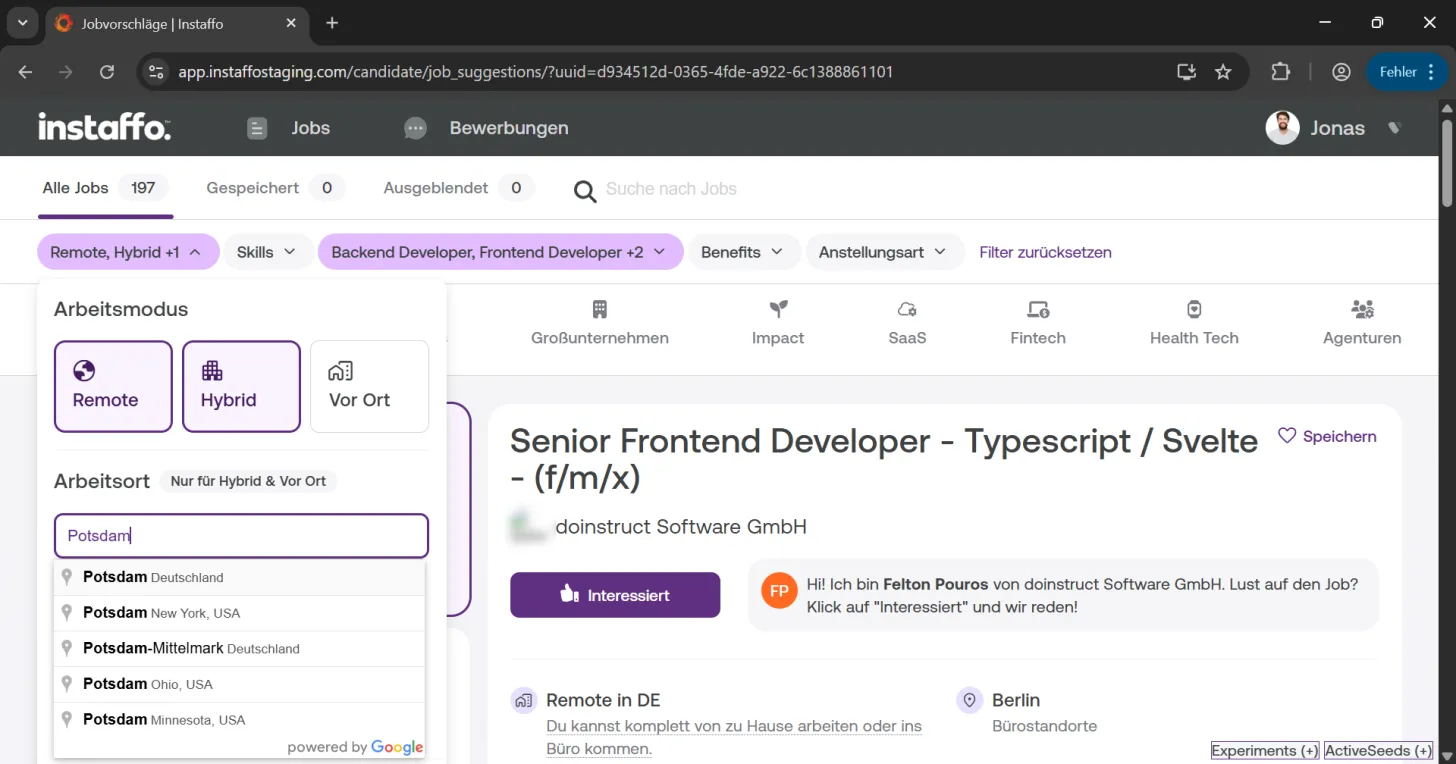This screenshot has height=764, width=1456.
Task: Select suggestion Potsdam New York, USA
Action: click(241, 613)
